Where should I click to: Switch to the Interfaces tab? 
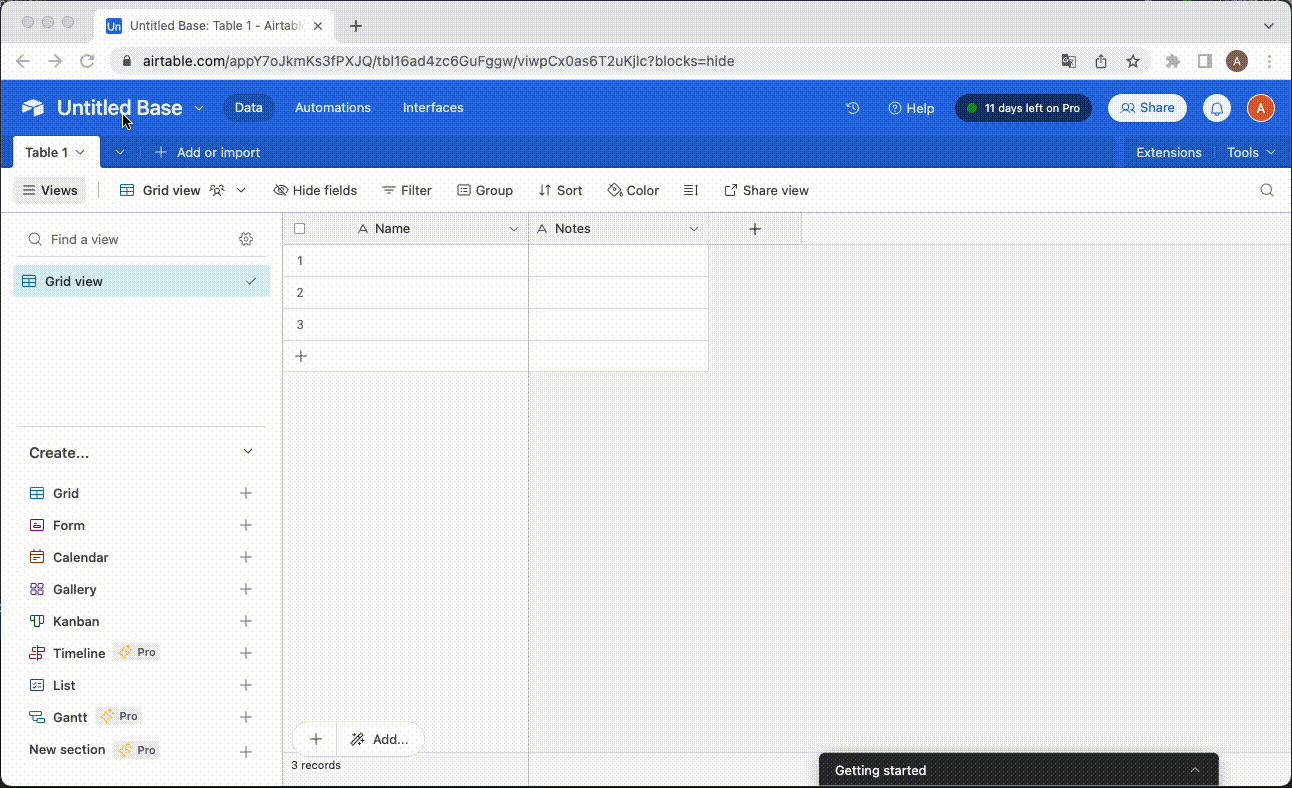pos(433,108)
